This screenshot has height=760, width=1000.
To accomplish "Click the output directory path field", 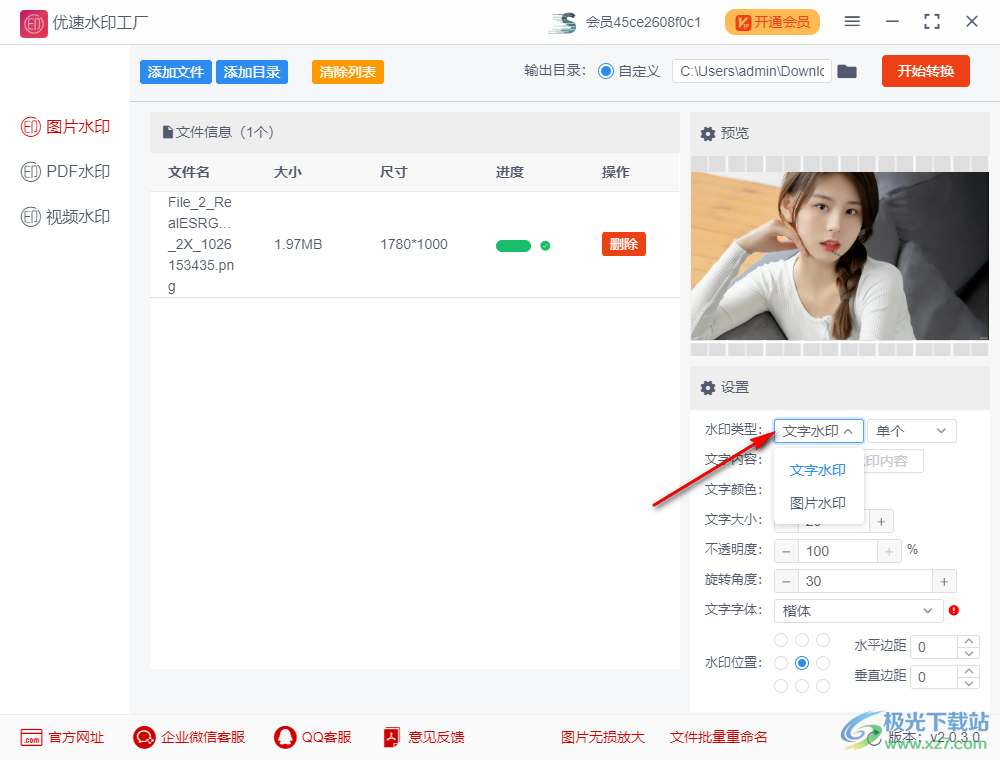I will coord(750,71).
